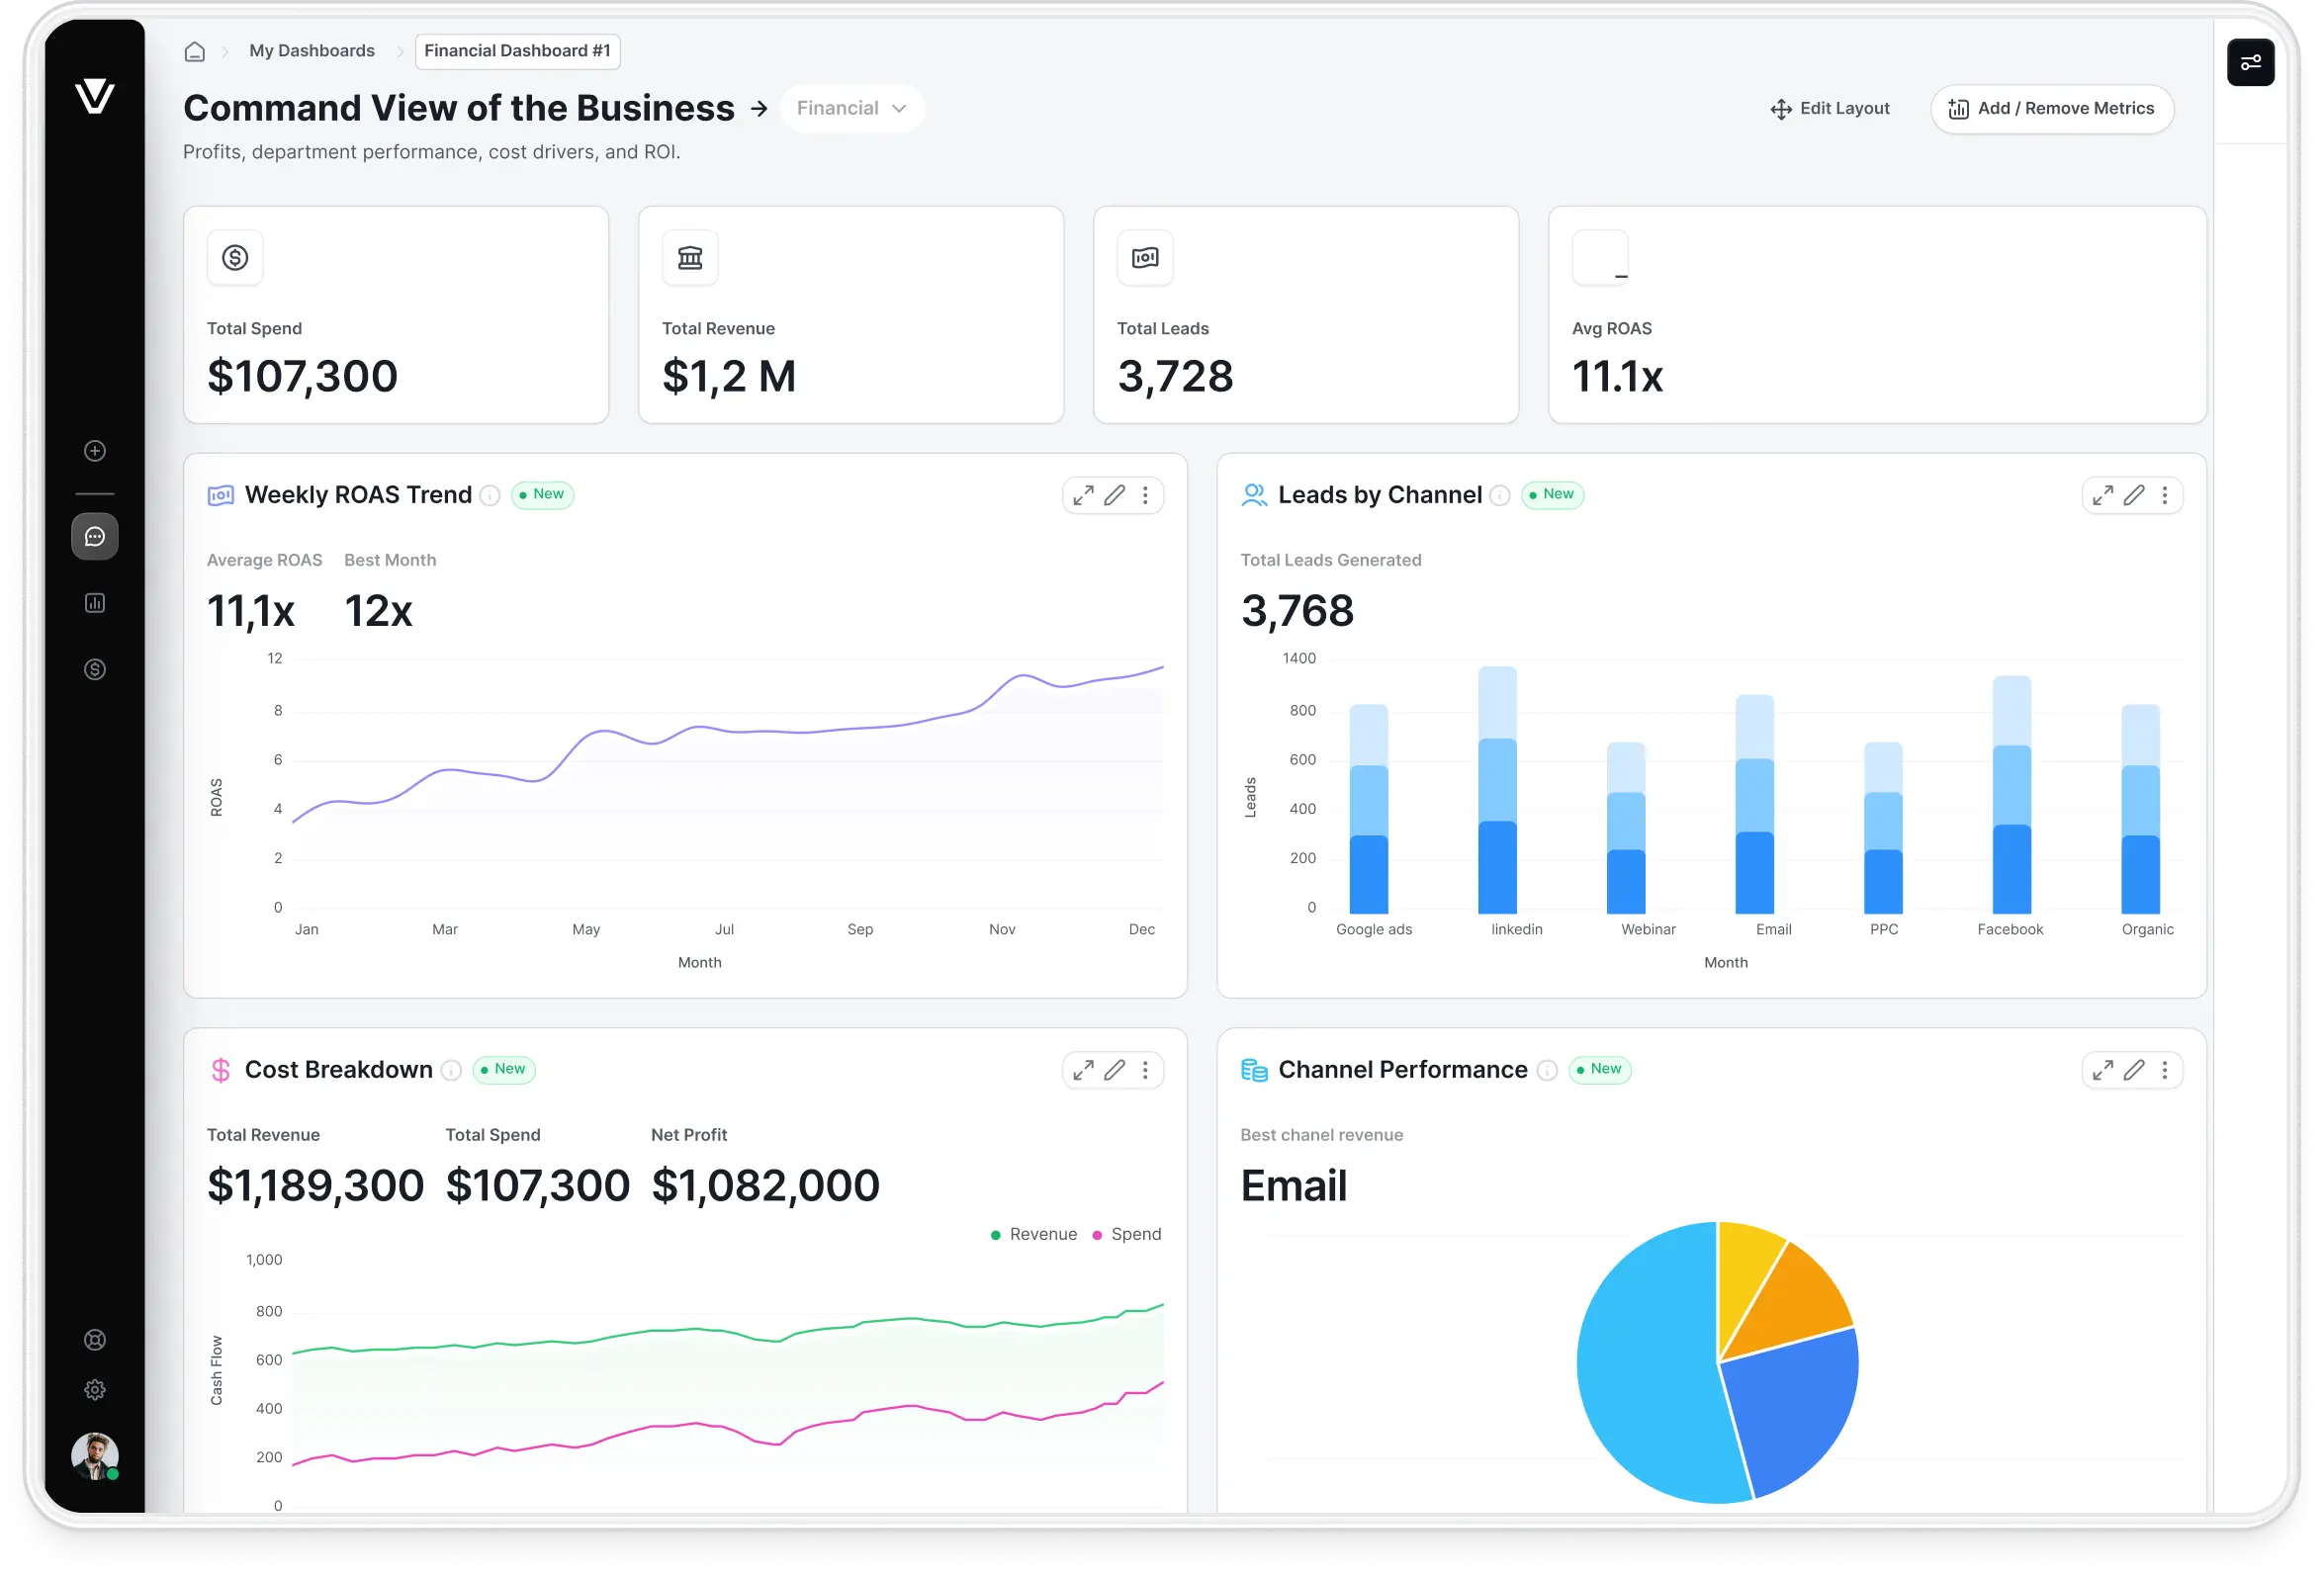Image resolution: width=2324 pixels, height=1577 pixels.
Task: Click the Add / Remove Metrics button
Action: pyautogui.click(x=2052, y=109)
